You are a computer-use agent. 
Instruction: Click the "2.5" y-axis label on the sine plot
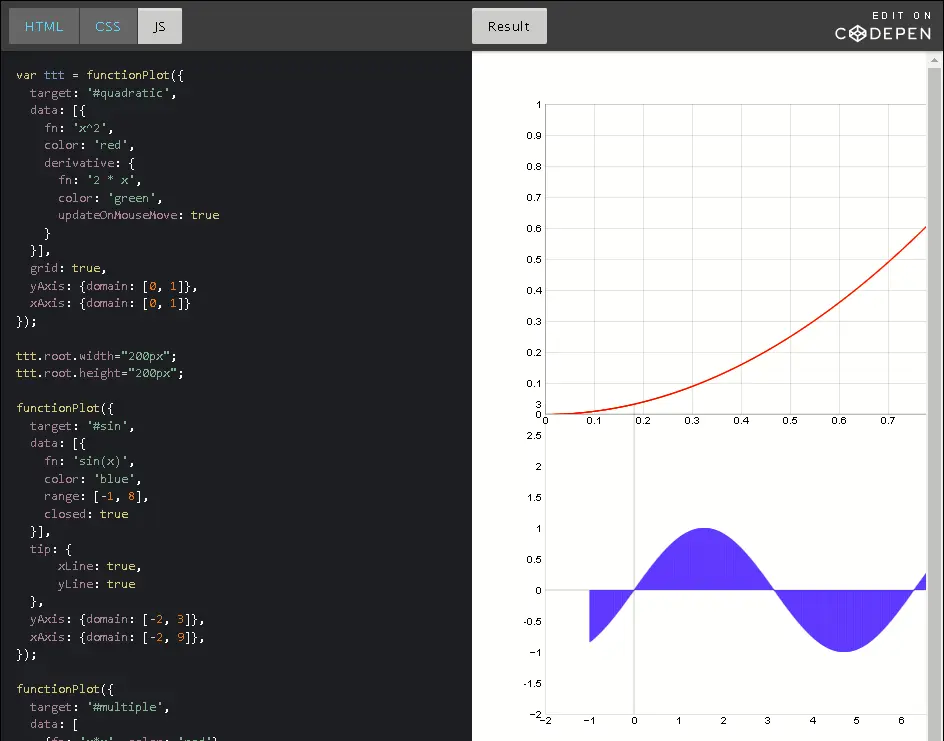534,436
